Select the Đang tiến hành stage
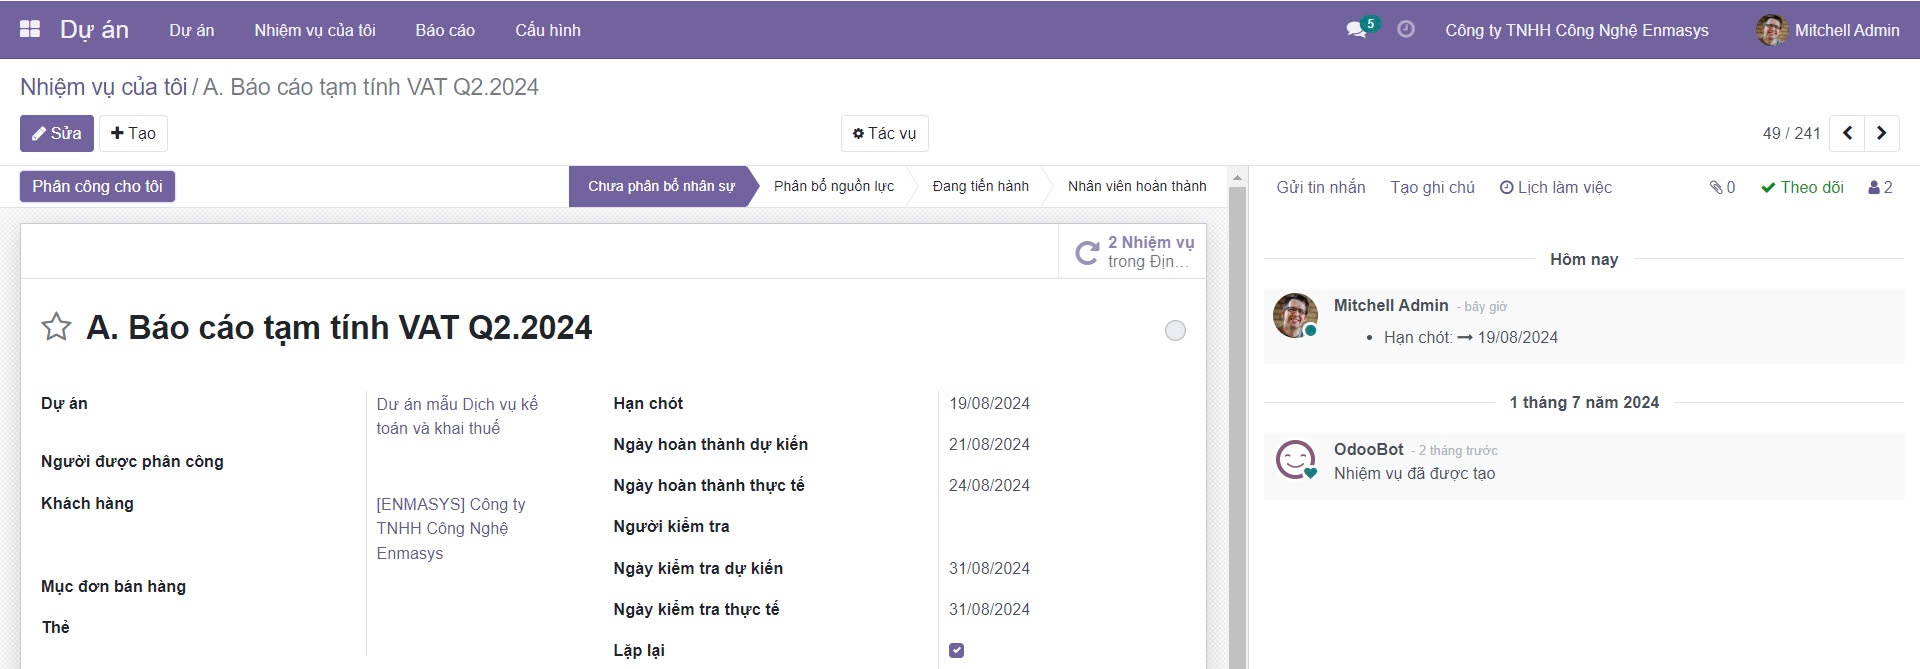Viewport: 1920px width, 669px height. [x=980, y=186]
